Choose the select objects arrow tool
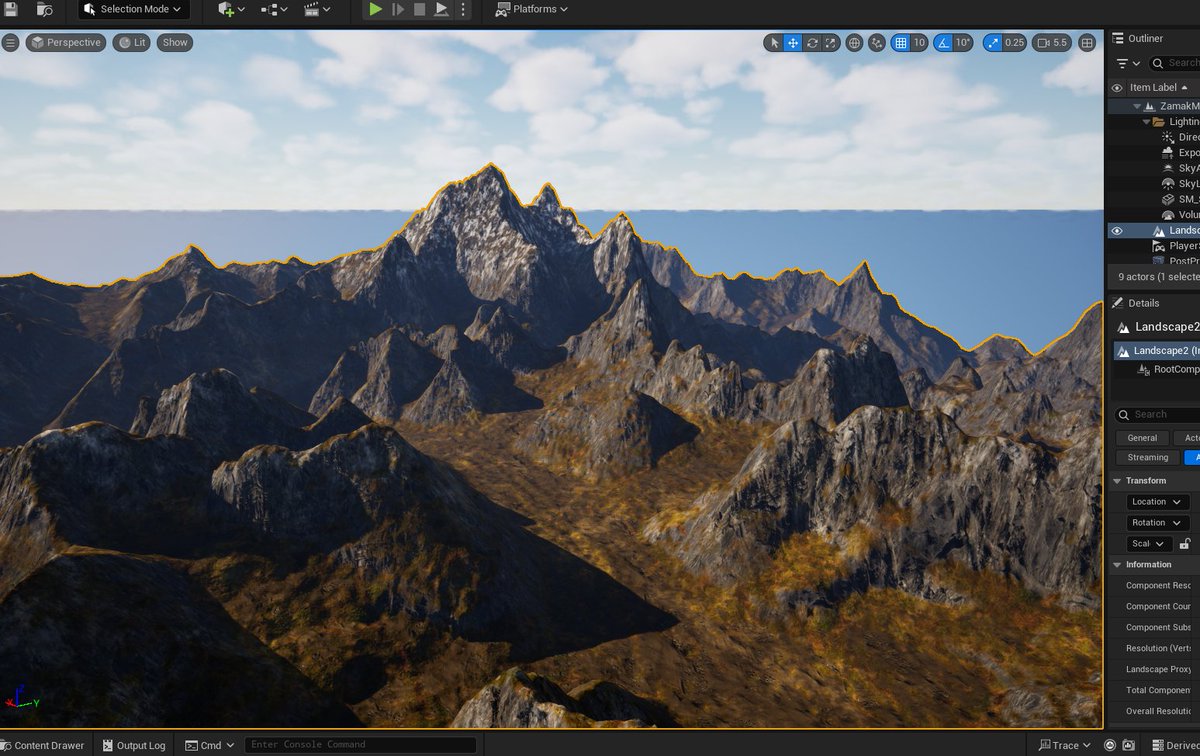Screen dimensions: 1200x756 pyautogui.click(x=773, y=43)
